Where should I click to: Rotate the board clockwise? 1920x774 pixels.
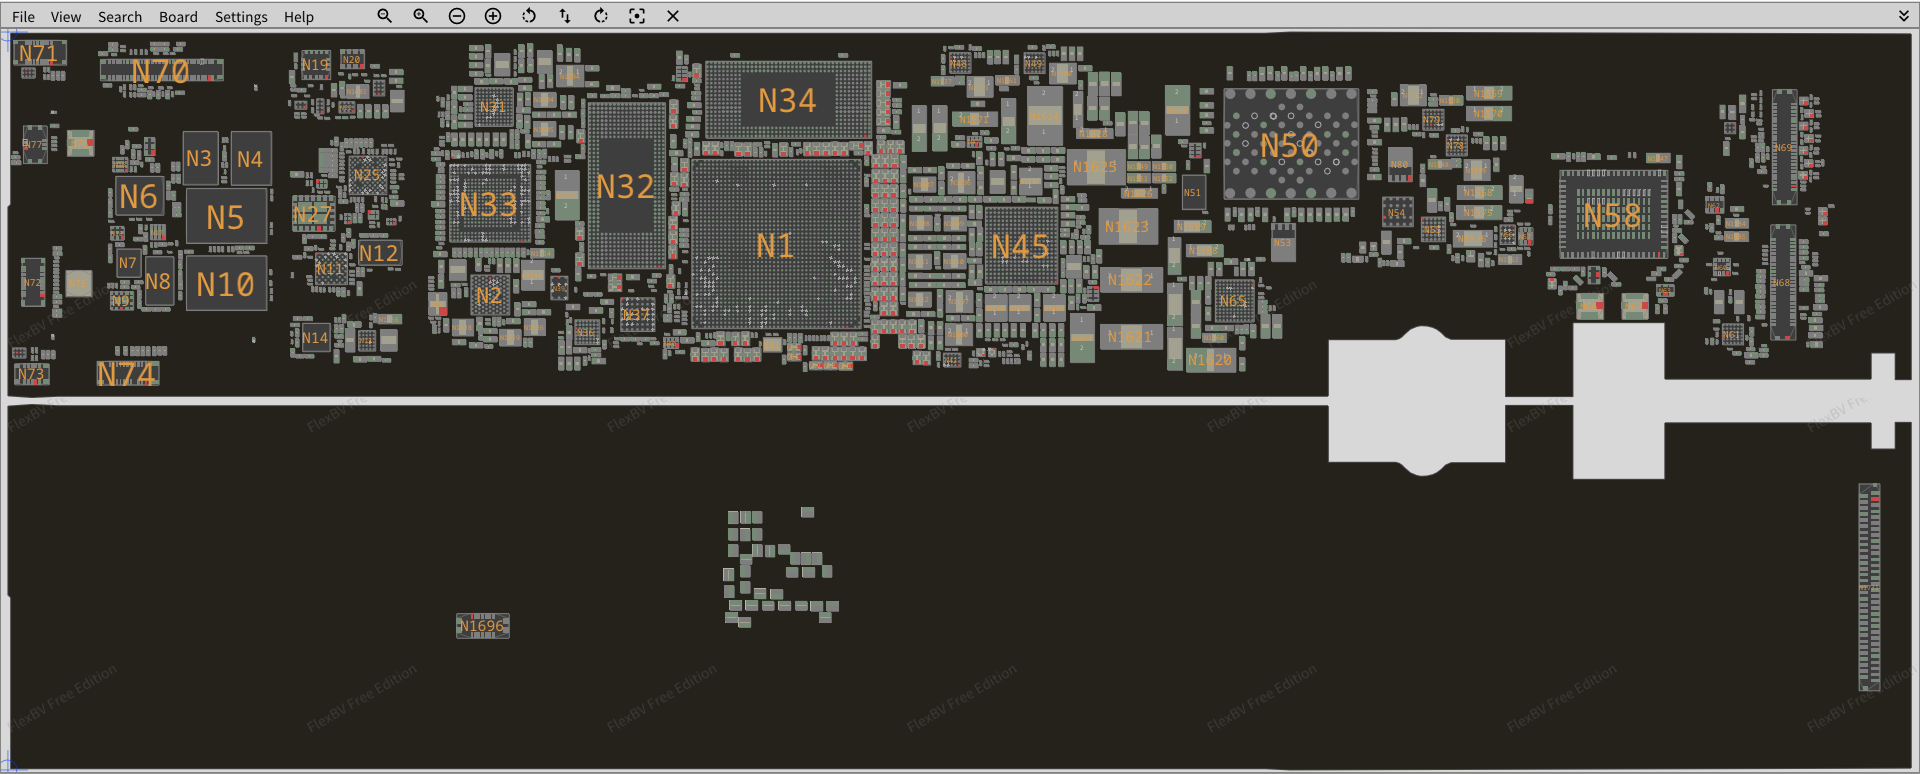[x=601, y=16]
